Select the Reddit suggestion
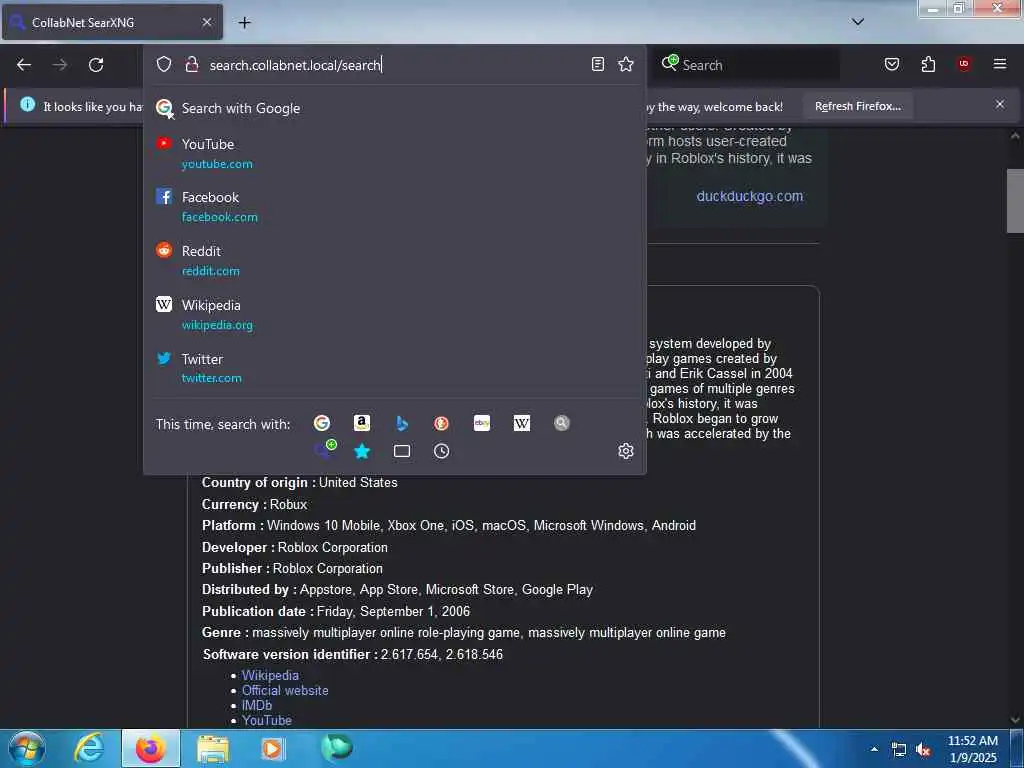The height and width of the screenshot is (768, 1024). pos(394,261)
